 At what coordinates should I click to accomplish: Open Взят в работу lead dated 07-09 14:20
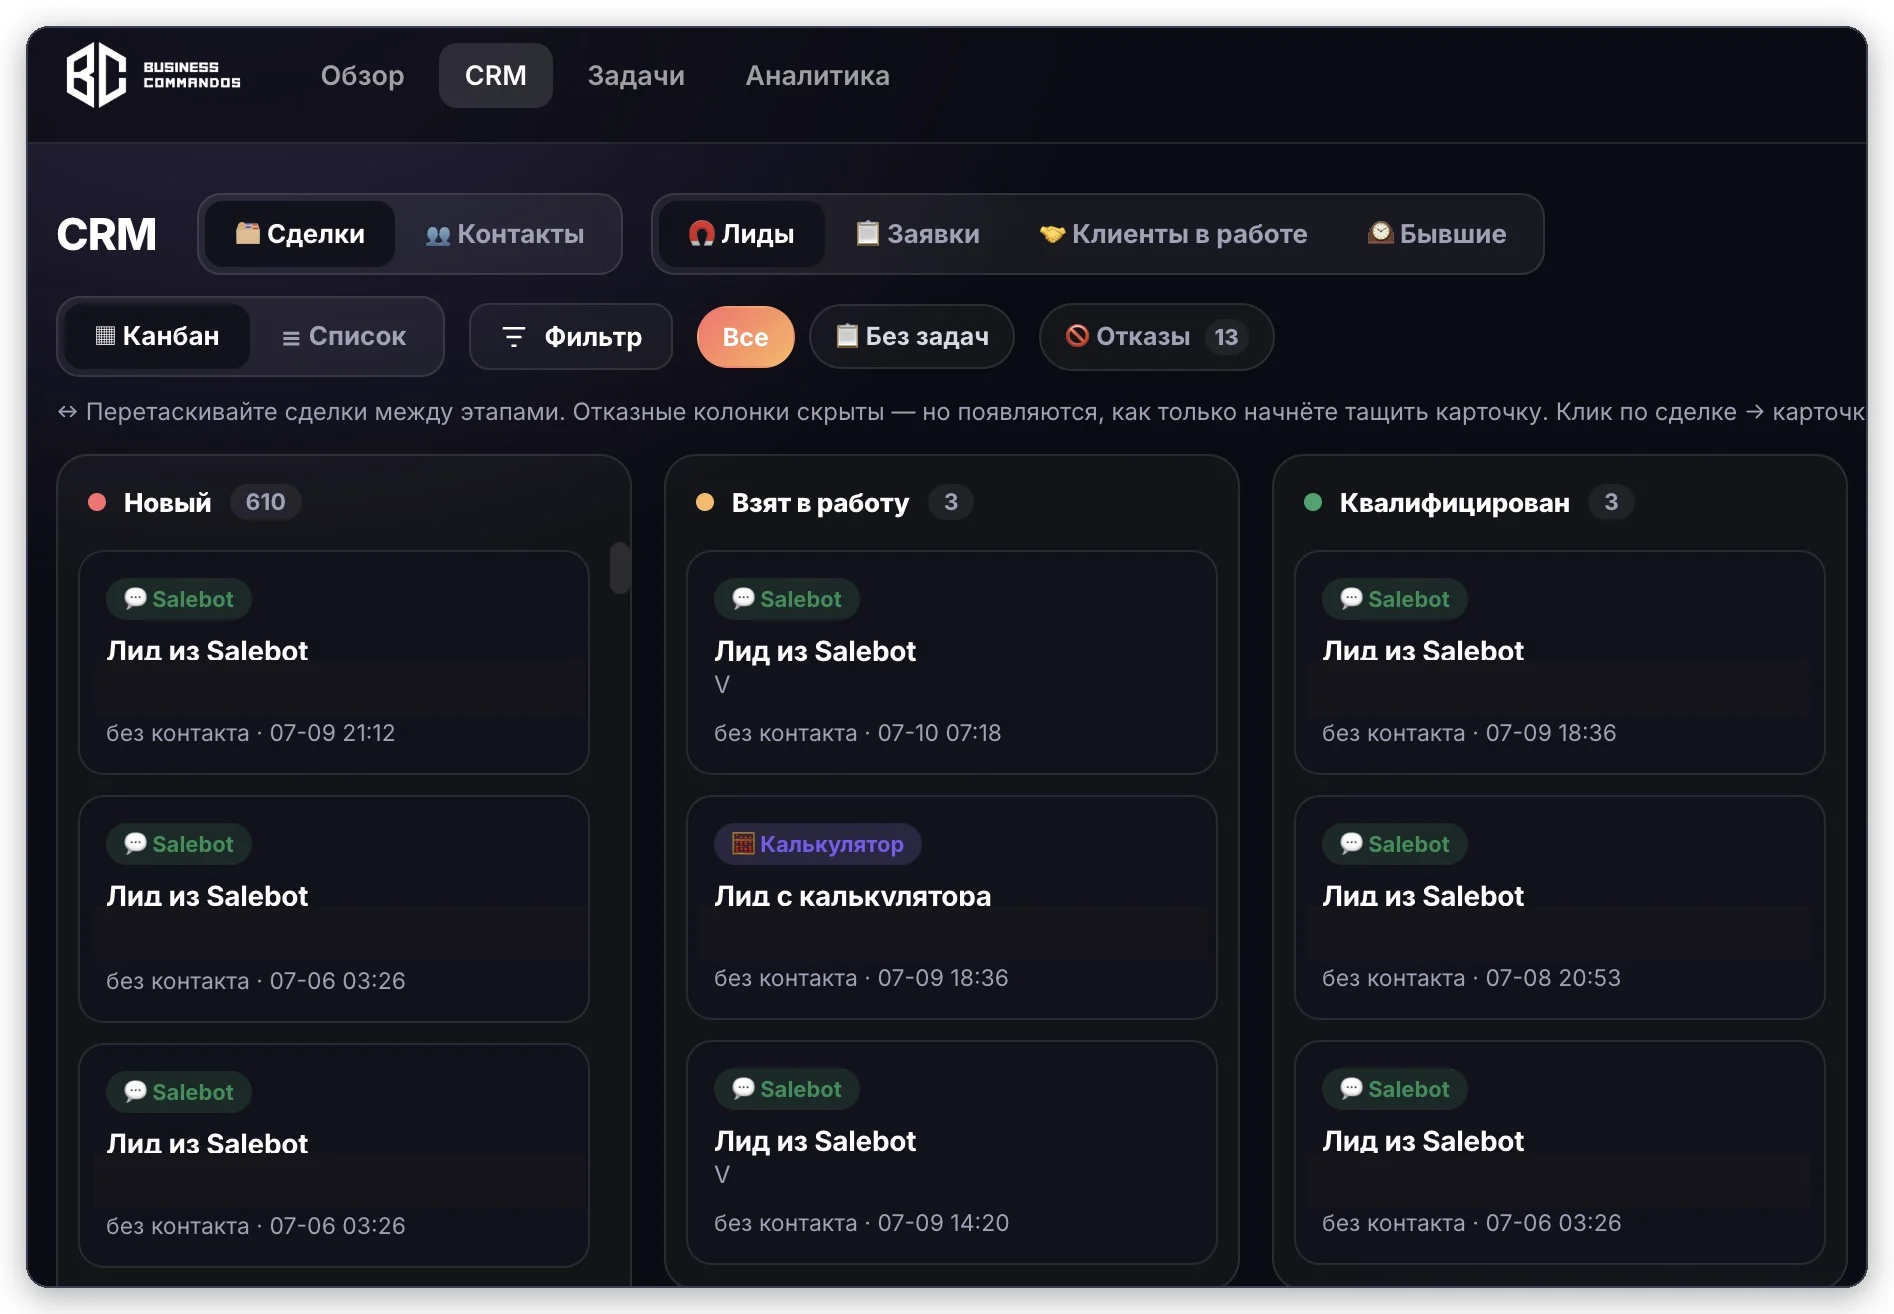tap(951, 1152)
